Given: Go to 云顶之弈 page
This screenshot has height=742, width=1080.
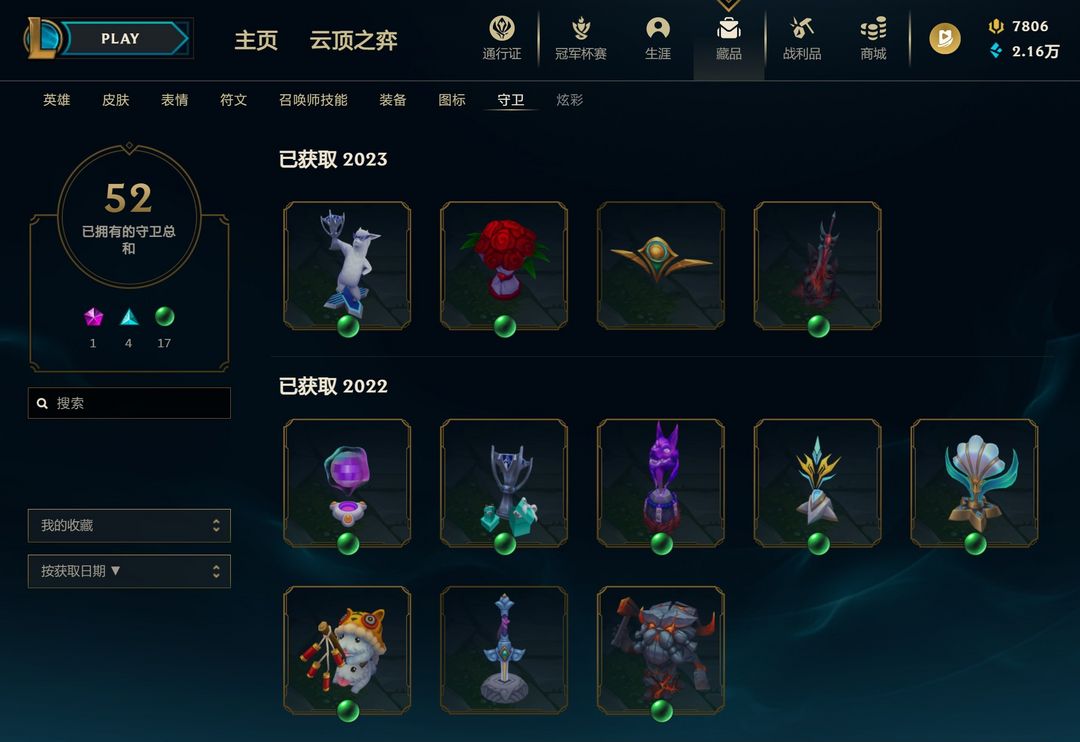Looking at the screenshot, I should tap(353, 41).
